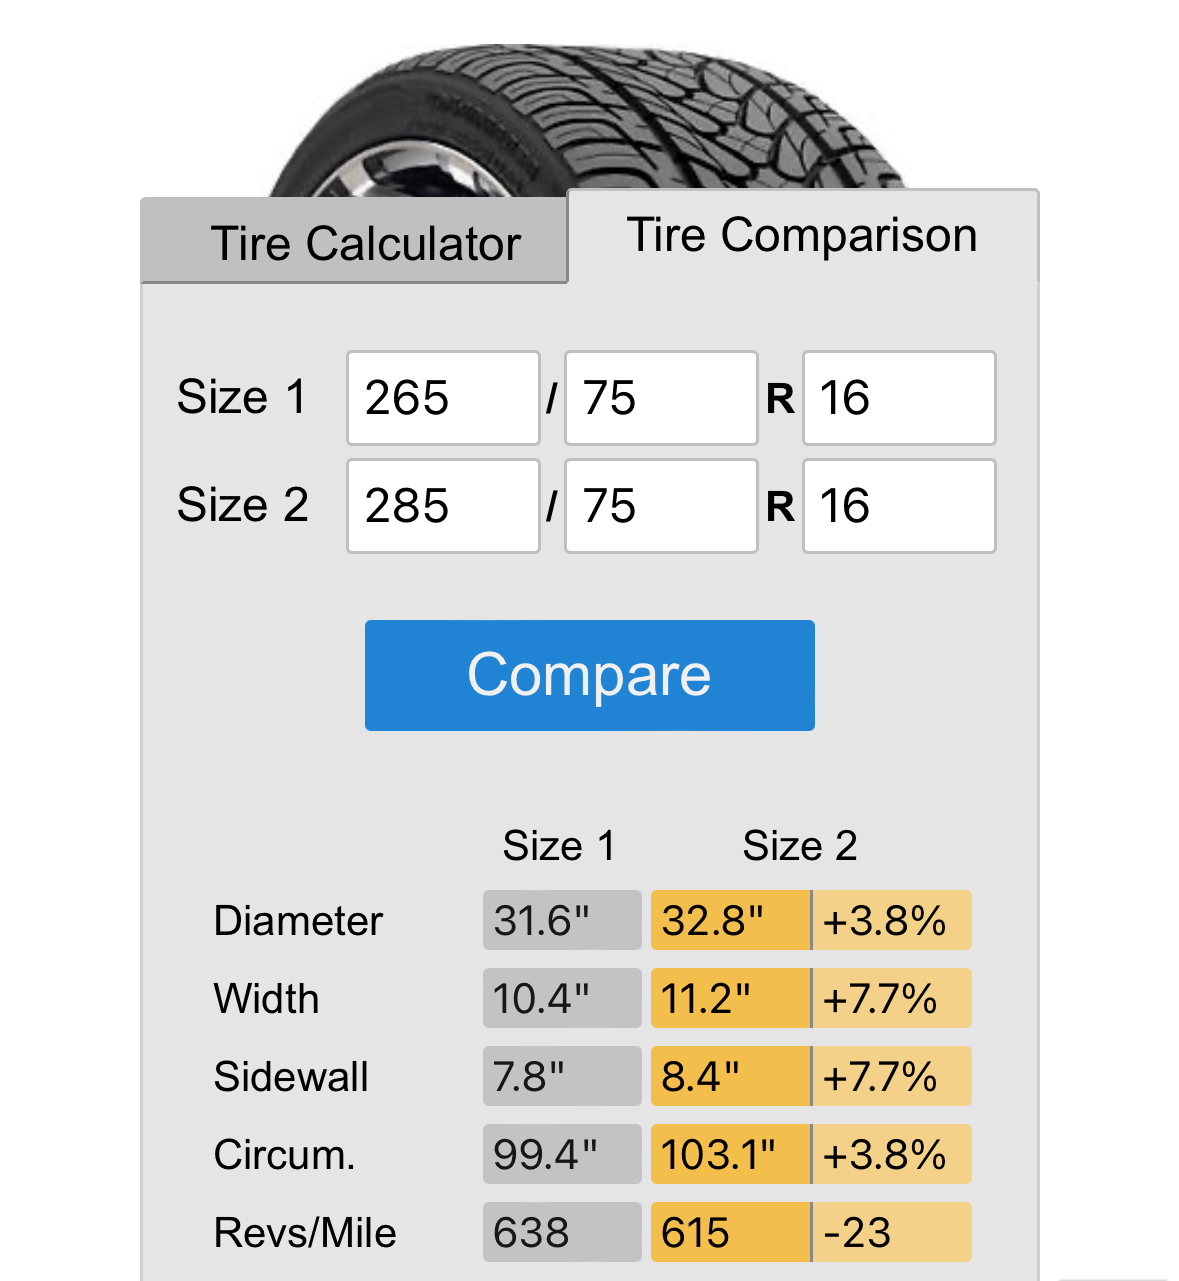
Task: Select the Size 2 circumference value 103.1"
Action: (730, 1154)
